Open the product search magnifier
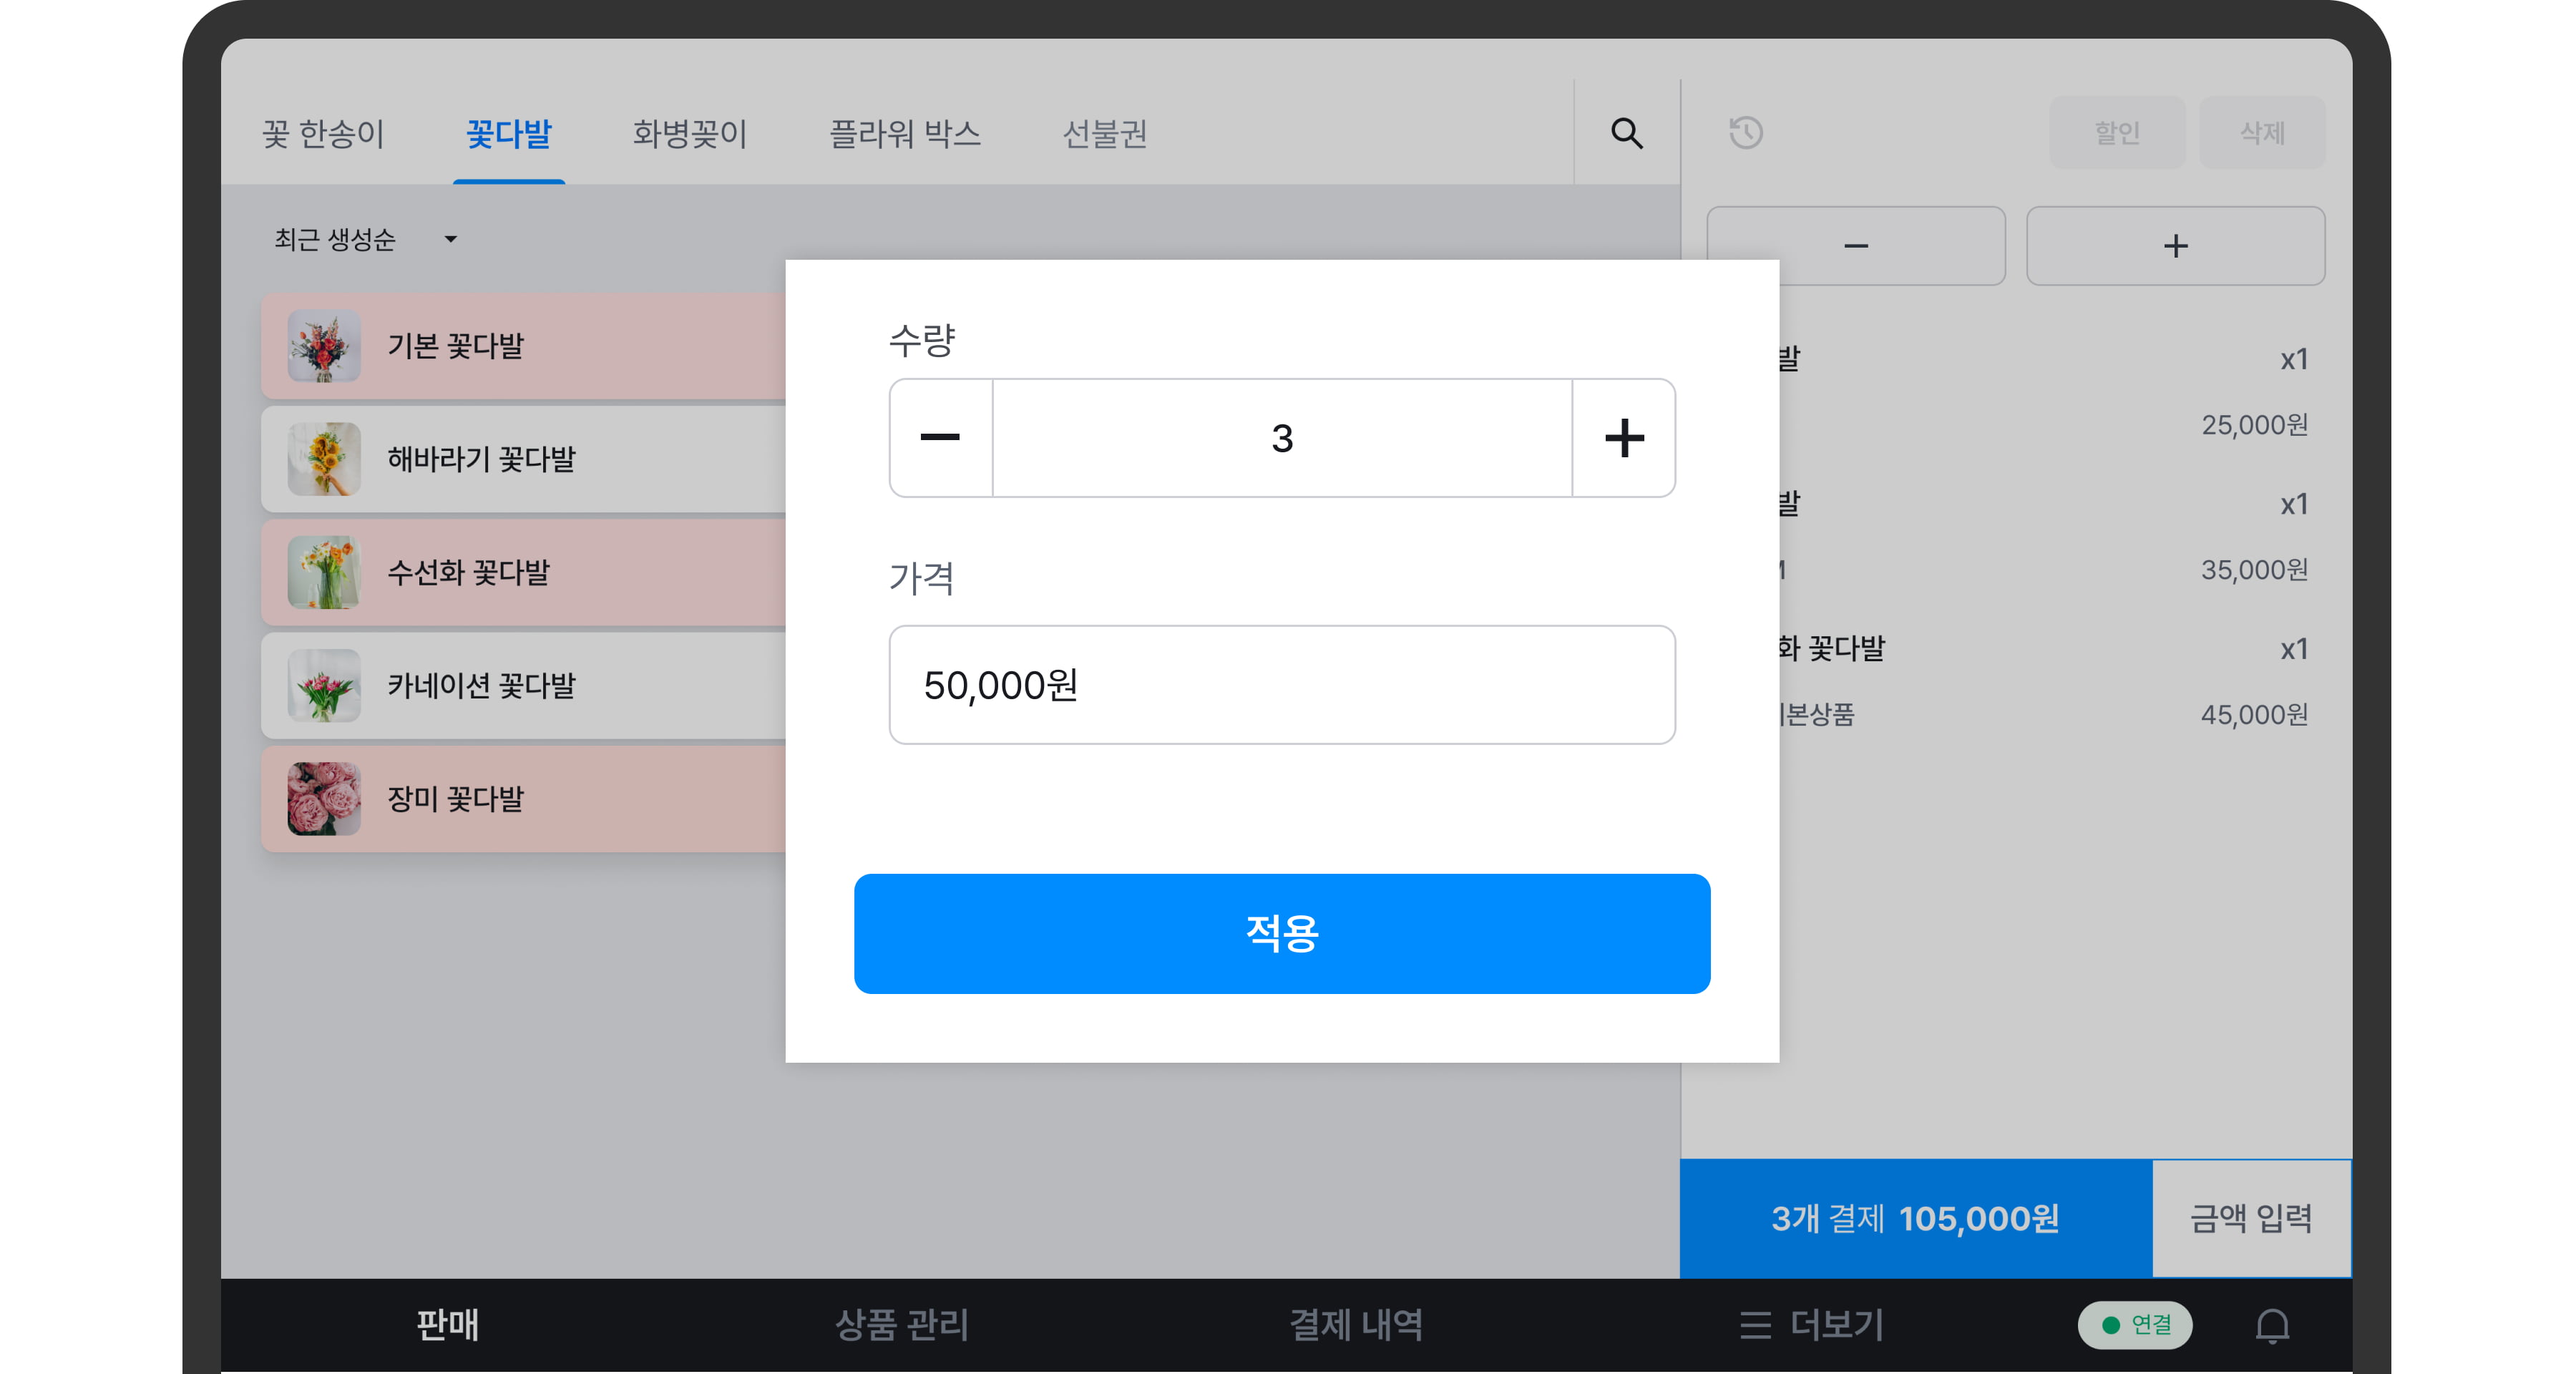 (1626, 133)
